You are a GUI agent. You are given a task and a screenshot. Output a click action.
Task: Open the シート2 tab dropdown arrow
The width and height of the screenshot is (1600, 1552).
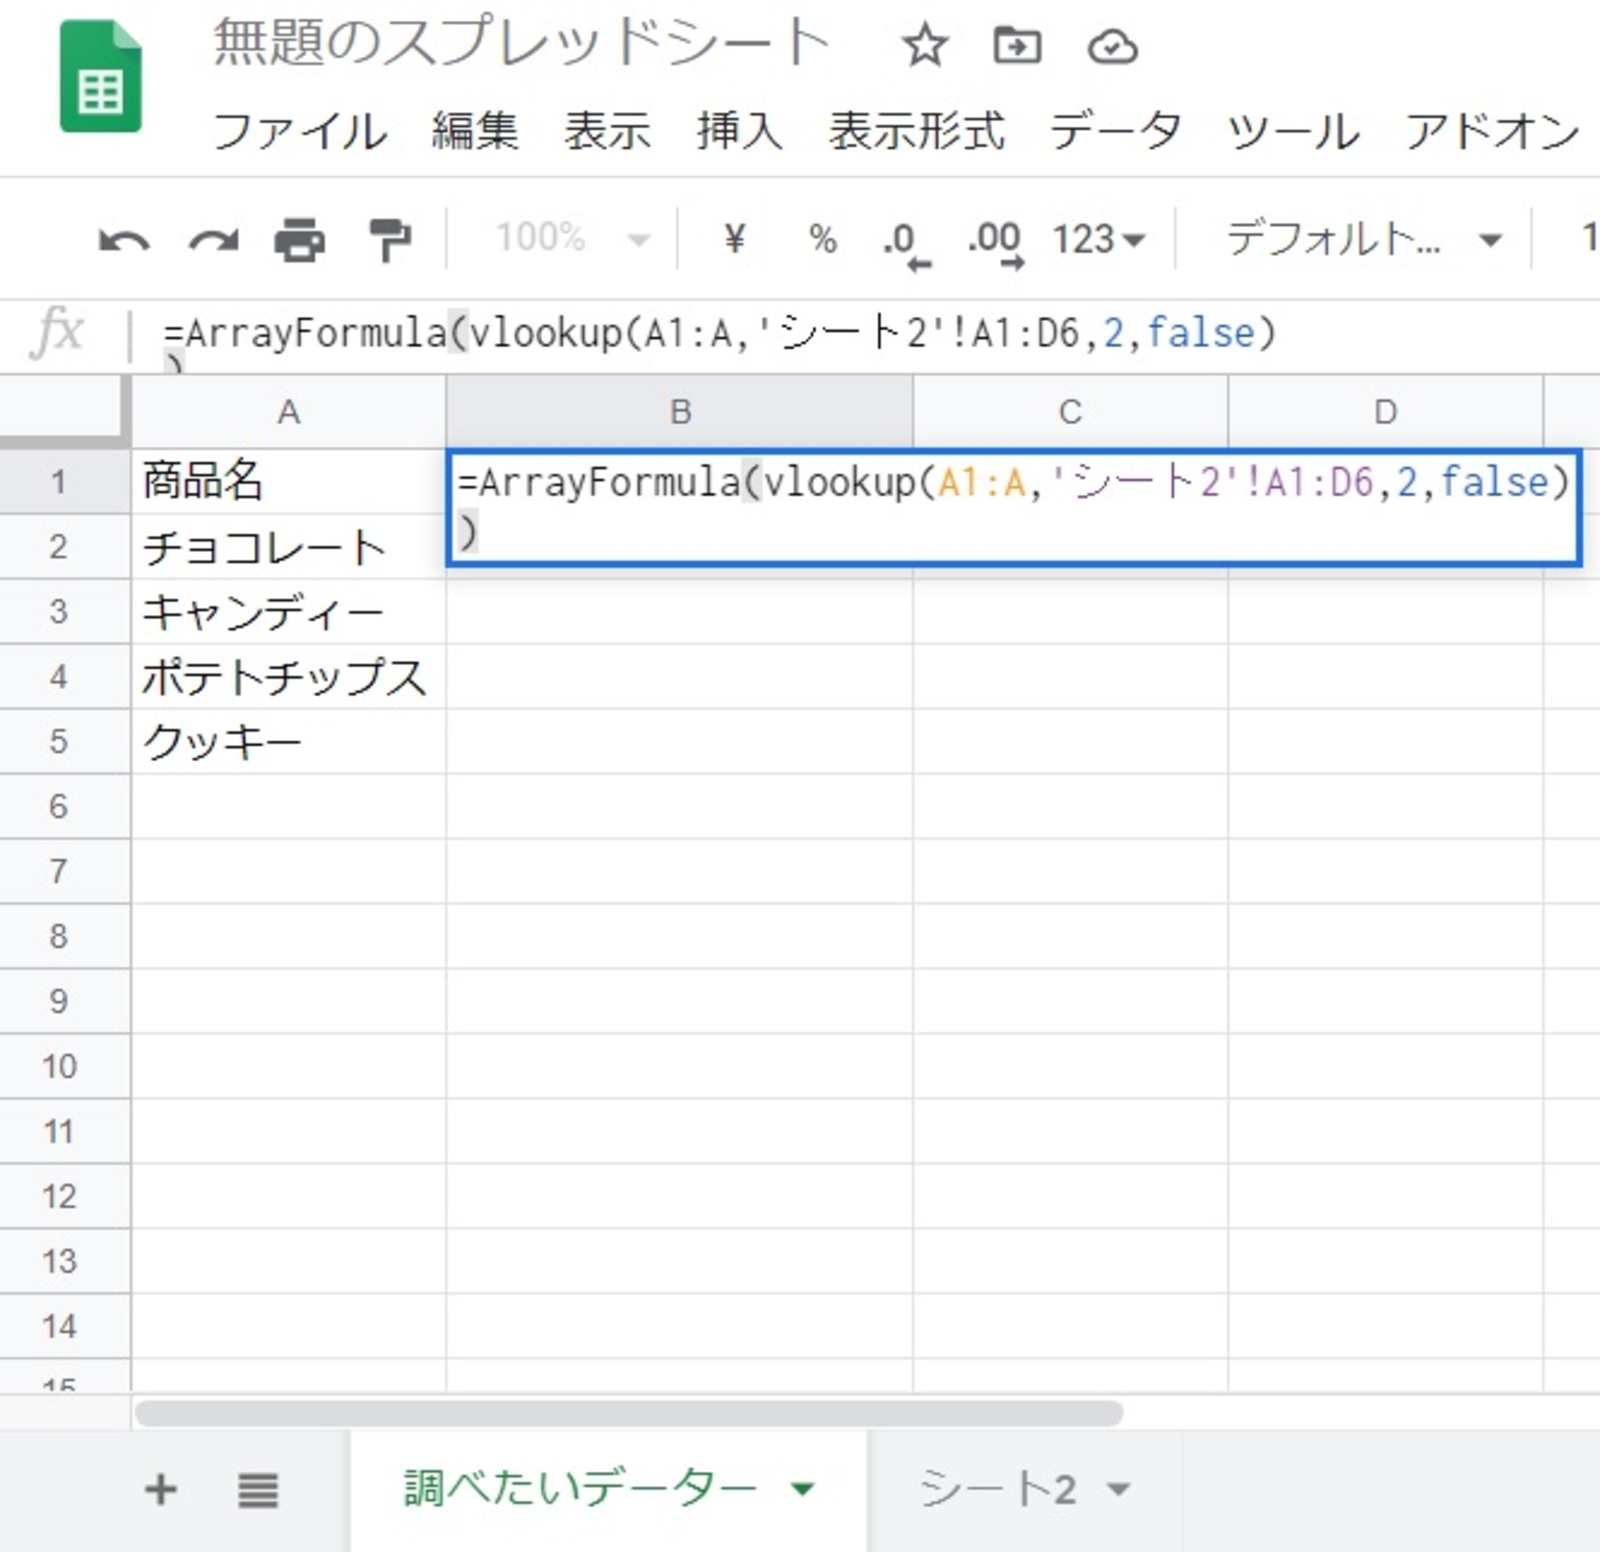coord(1118,1489)
